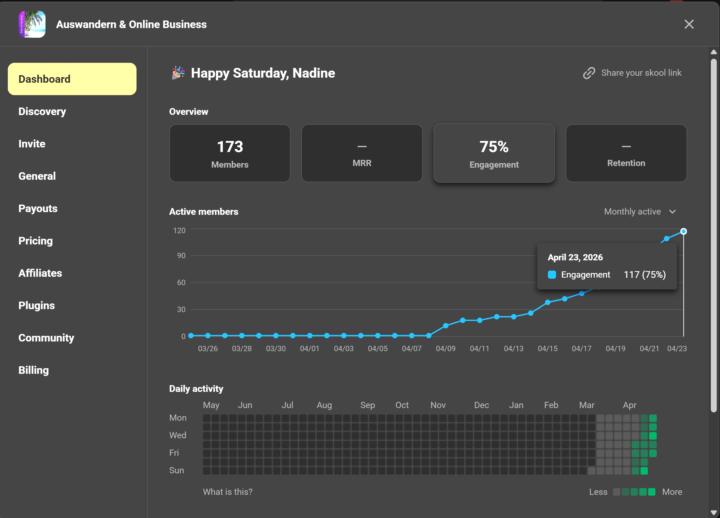Viewport: 720px width, 518px height.
Task: Click the bright green Monday cell in April
Action: click(652, 418)
